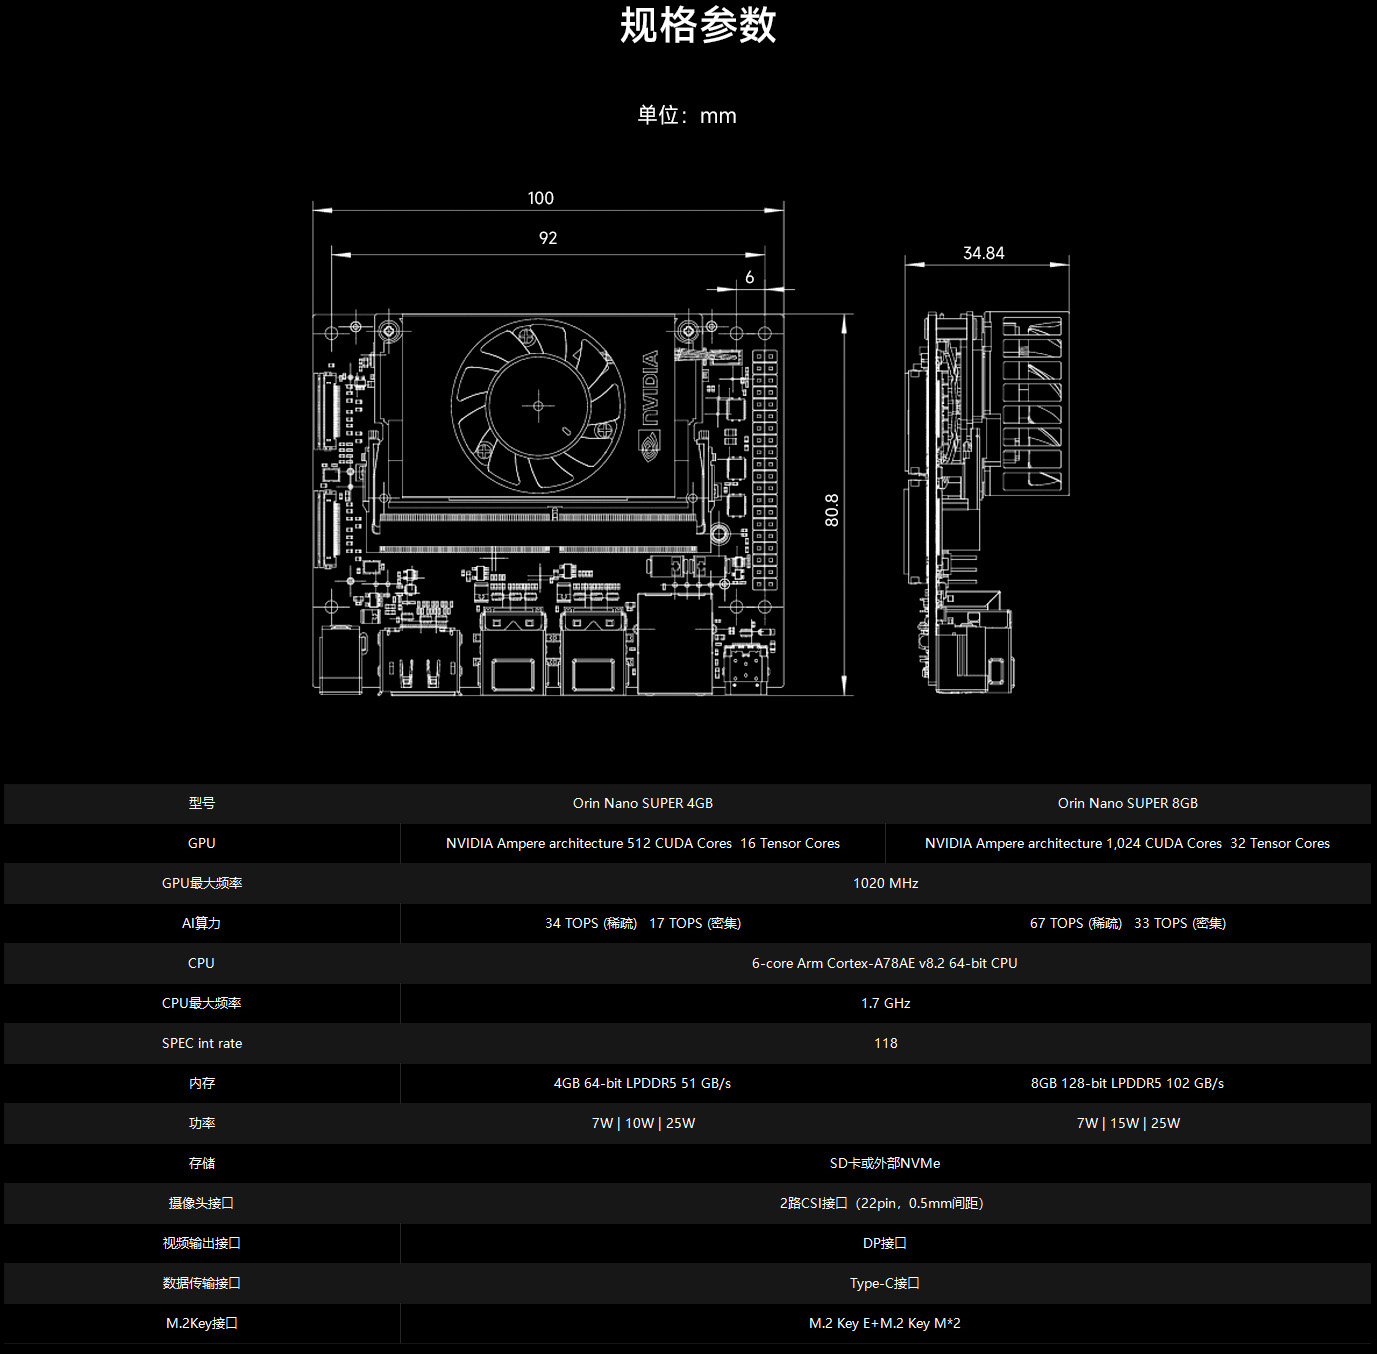Click the NVIDIA logo on the fan module
1377x1354 pixels.
[649, 405]
